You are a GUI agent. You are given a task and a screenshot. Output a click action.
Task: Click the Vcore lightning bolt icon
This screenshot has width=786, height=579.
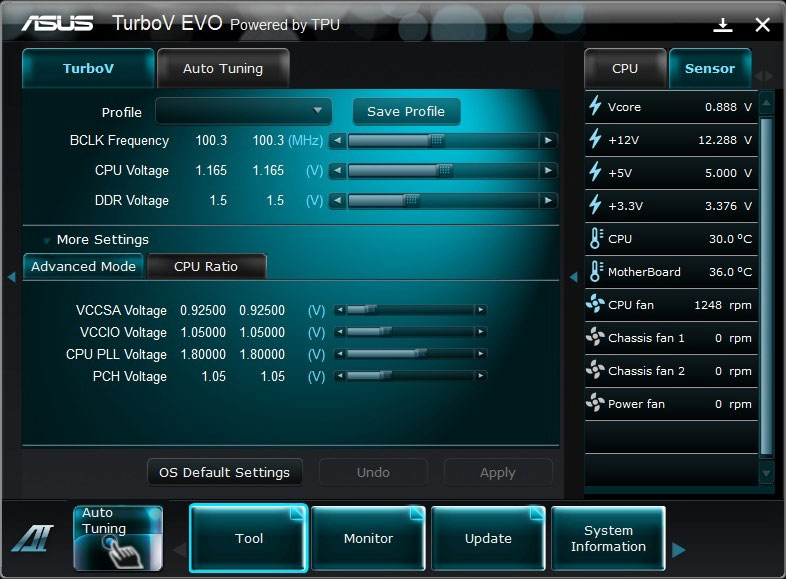[x=595, y=106]
